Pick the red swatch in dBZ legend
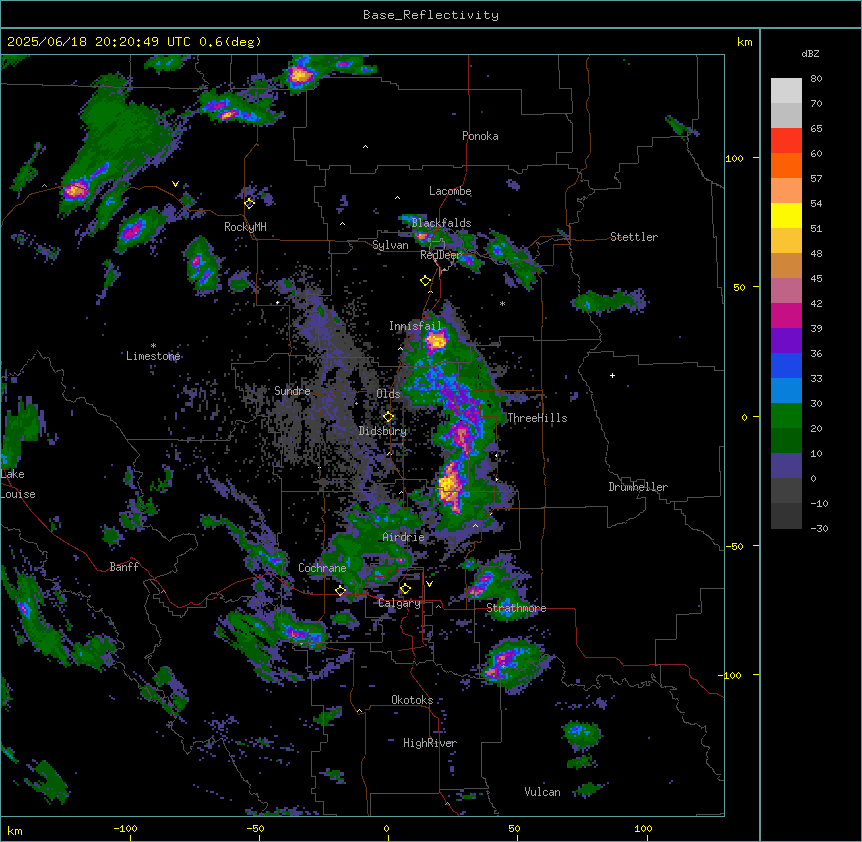862x842 pixels. point(786,140)
